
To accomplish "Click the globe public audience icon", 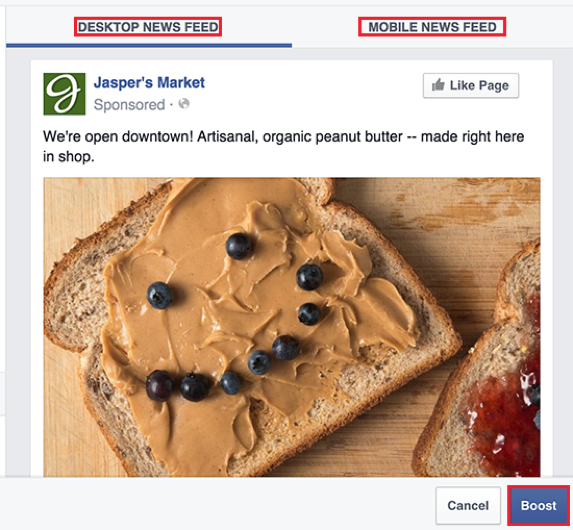I will 184,104.
